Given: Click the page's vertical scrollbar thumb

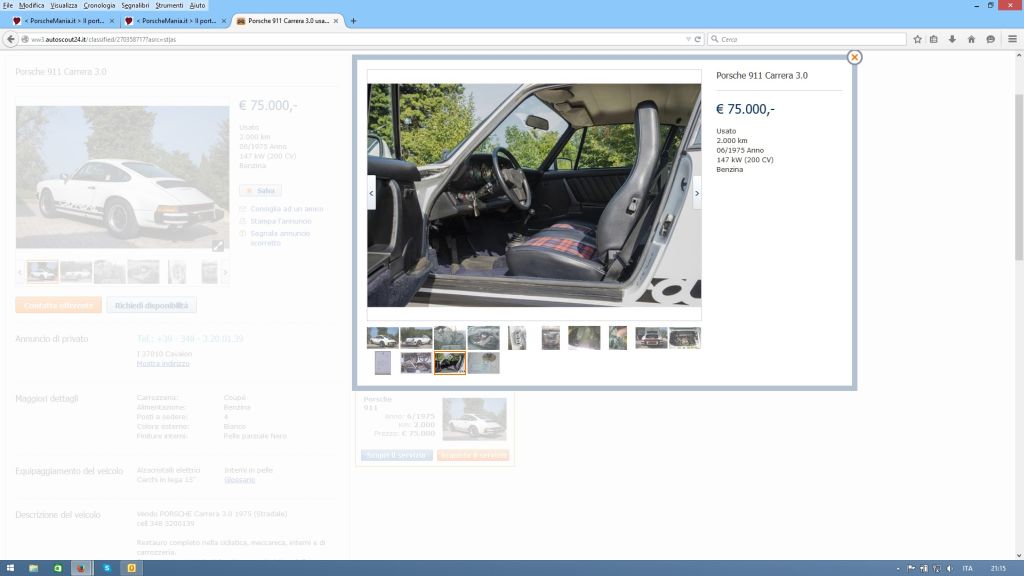Looking at the screenshot, I should point(1019,176).
